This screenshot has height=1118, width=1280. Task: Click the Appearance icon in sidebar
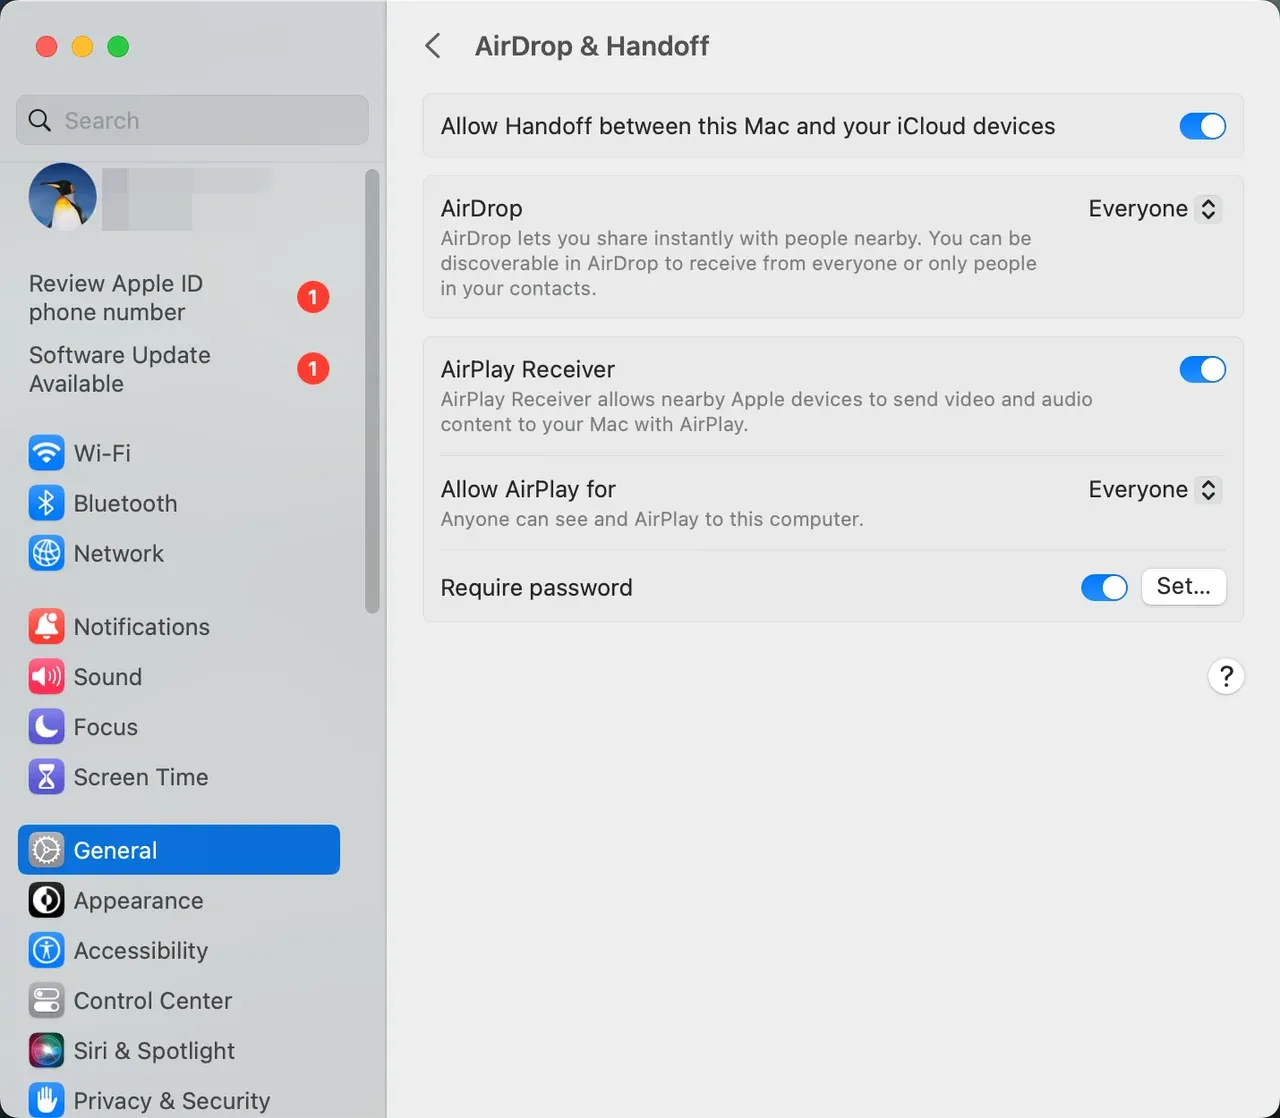point(46,900)
